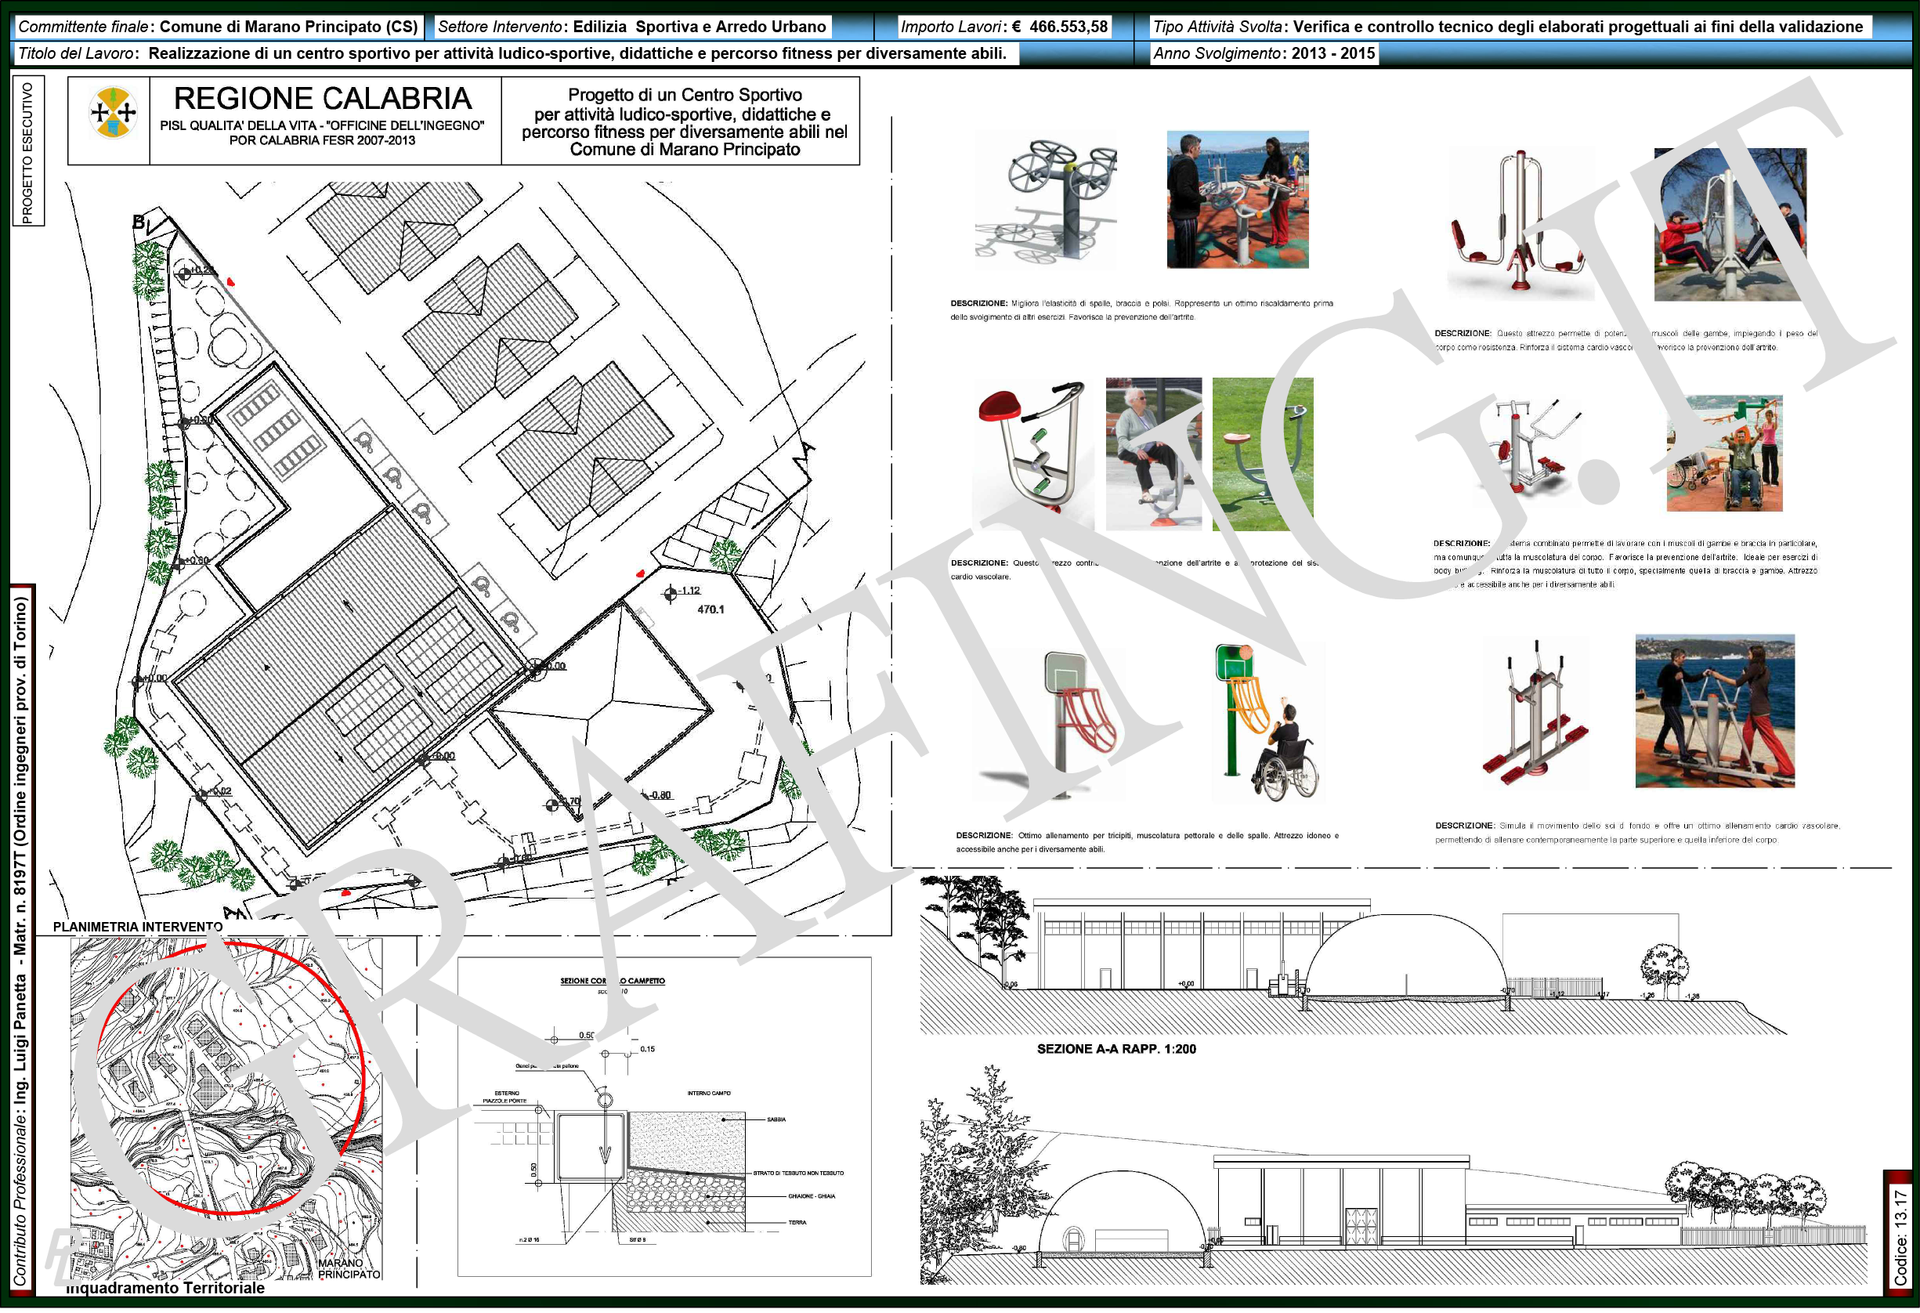Click the SEZIONE A-A RAPP. 1:200 label
Image resolution: width=1920 pixels, height=1313 pixels.
[1116, 1050]
